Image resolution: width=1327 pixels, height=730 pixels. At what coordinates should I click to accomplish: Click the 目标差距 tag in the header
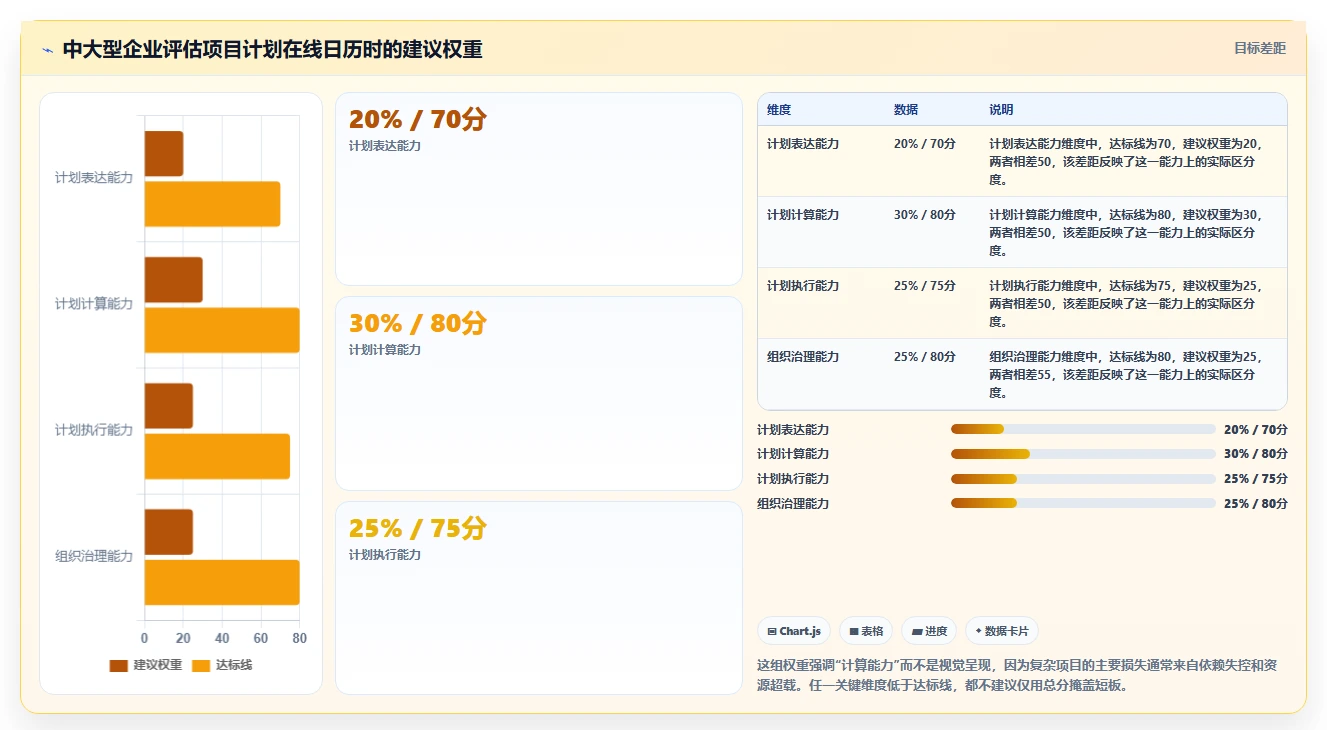click(1259, 48)
